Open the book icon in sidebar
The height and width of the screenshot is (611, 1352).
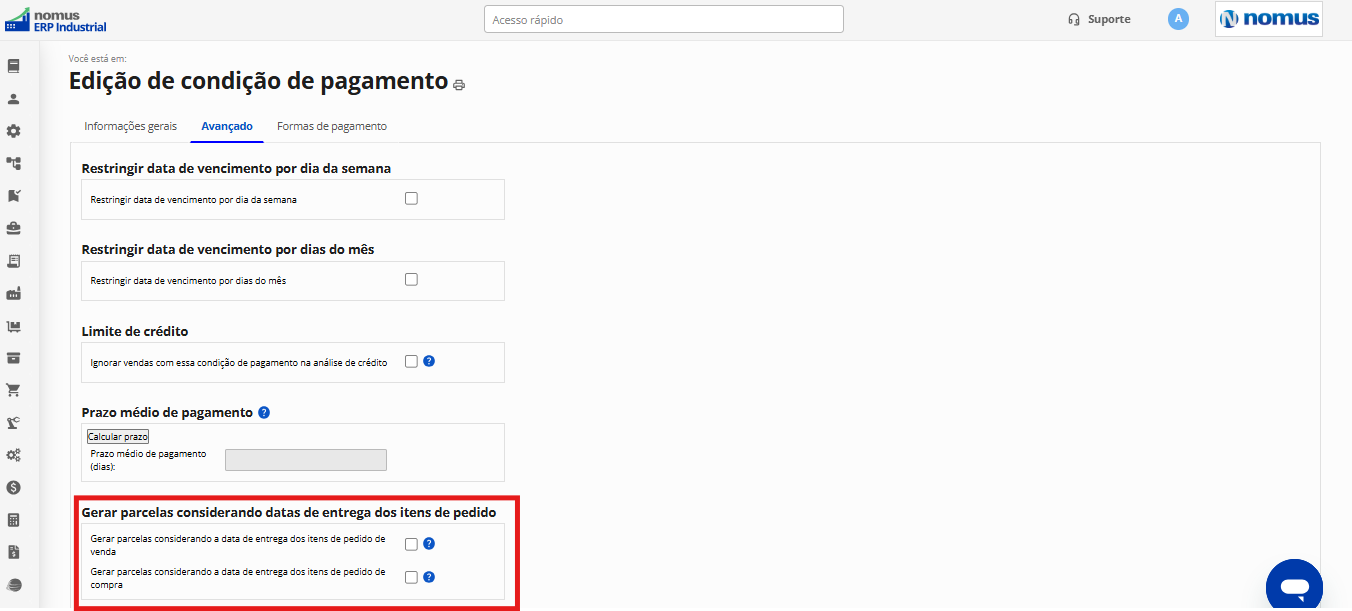click(x=14, y=66)
